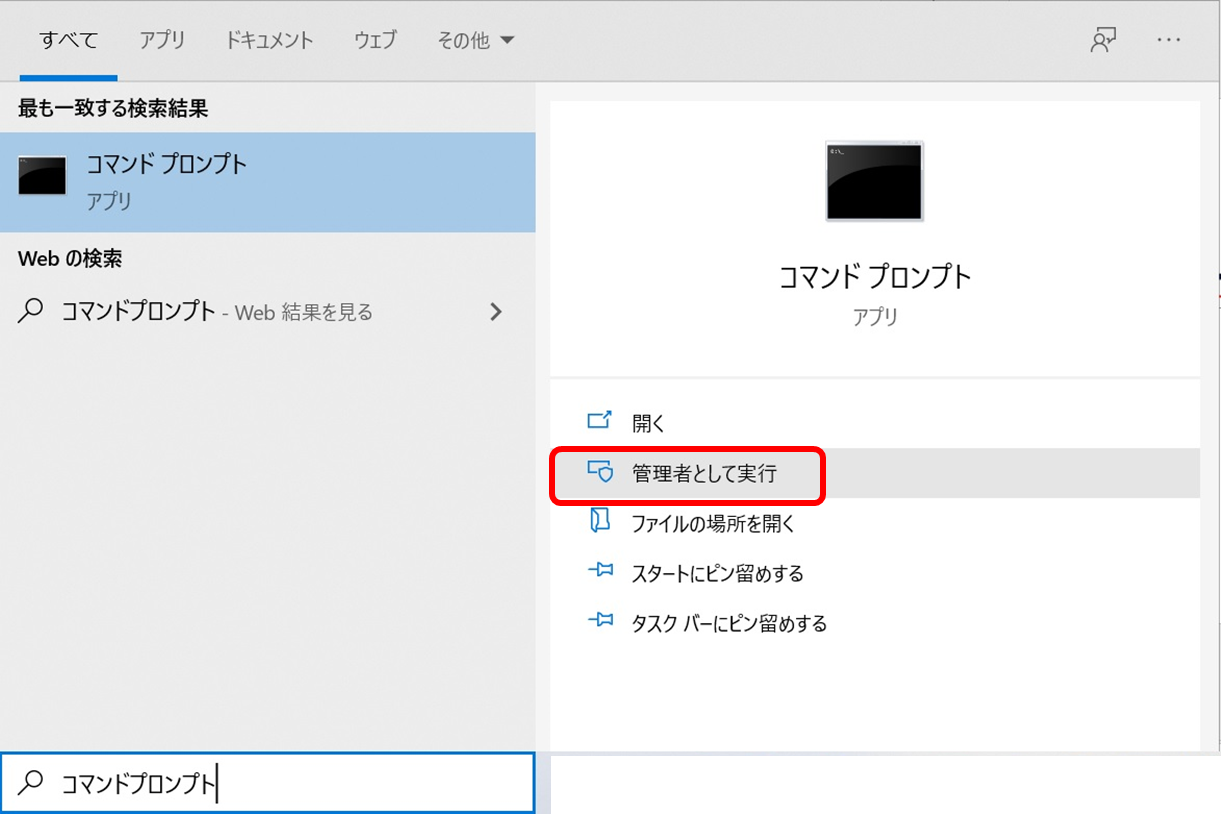Open コマンドプロンプト via the 開く option

tap(646, 423)
